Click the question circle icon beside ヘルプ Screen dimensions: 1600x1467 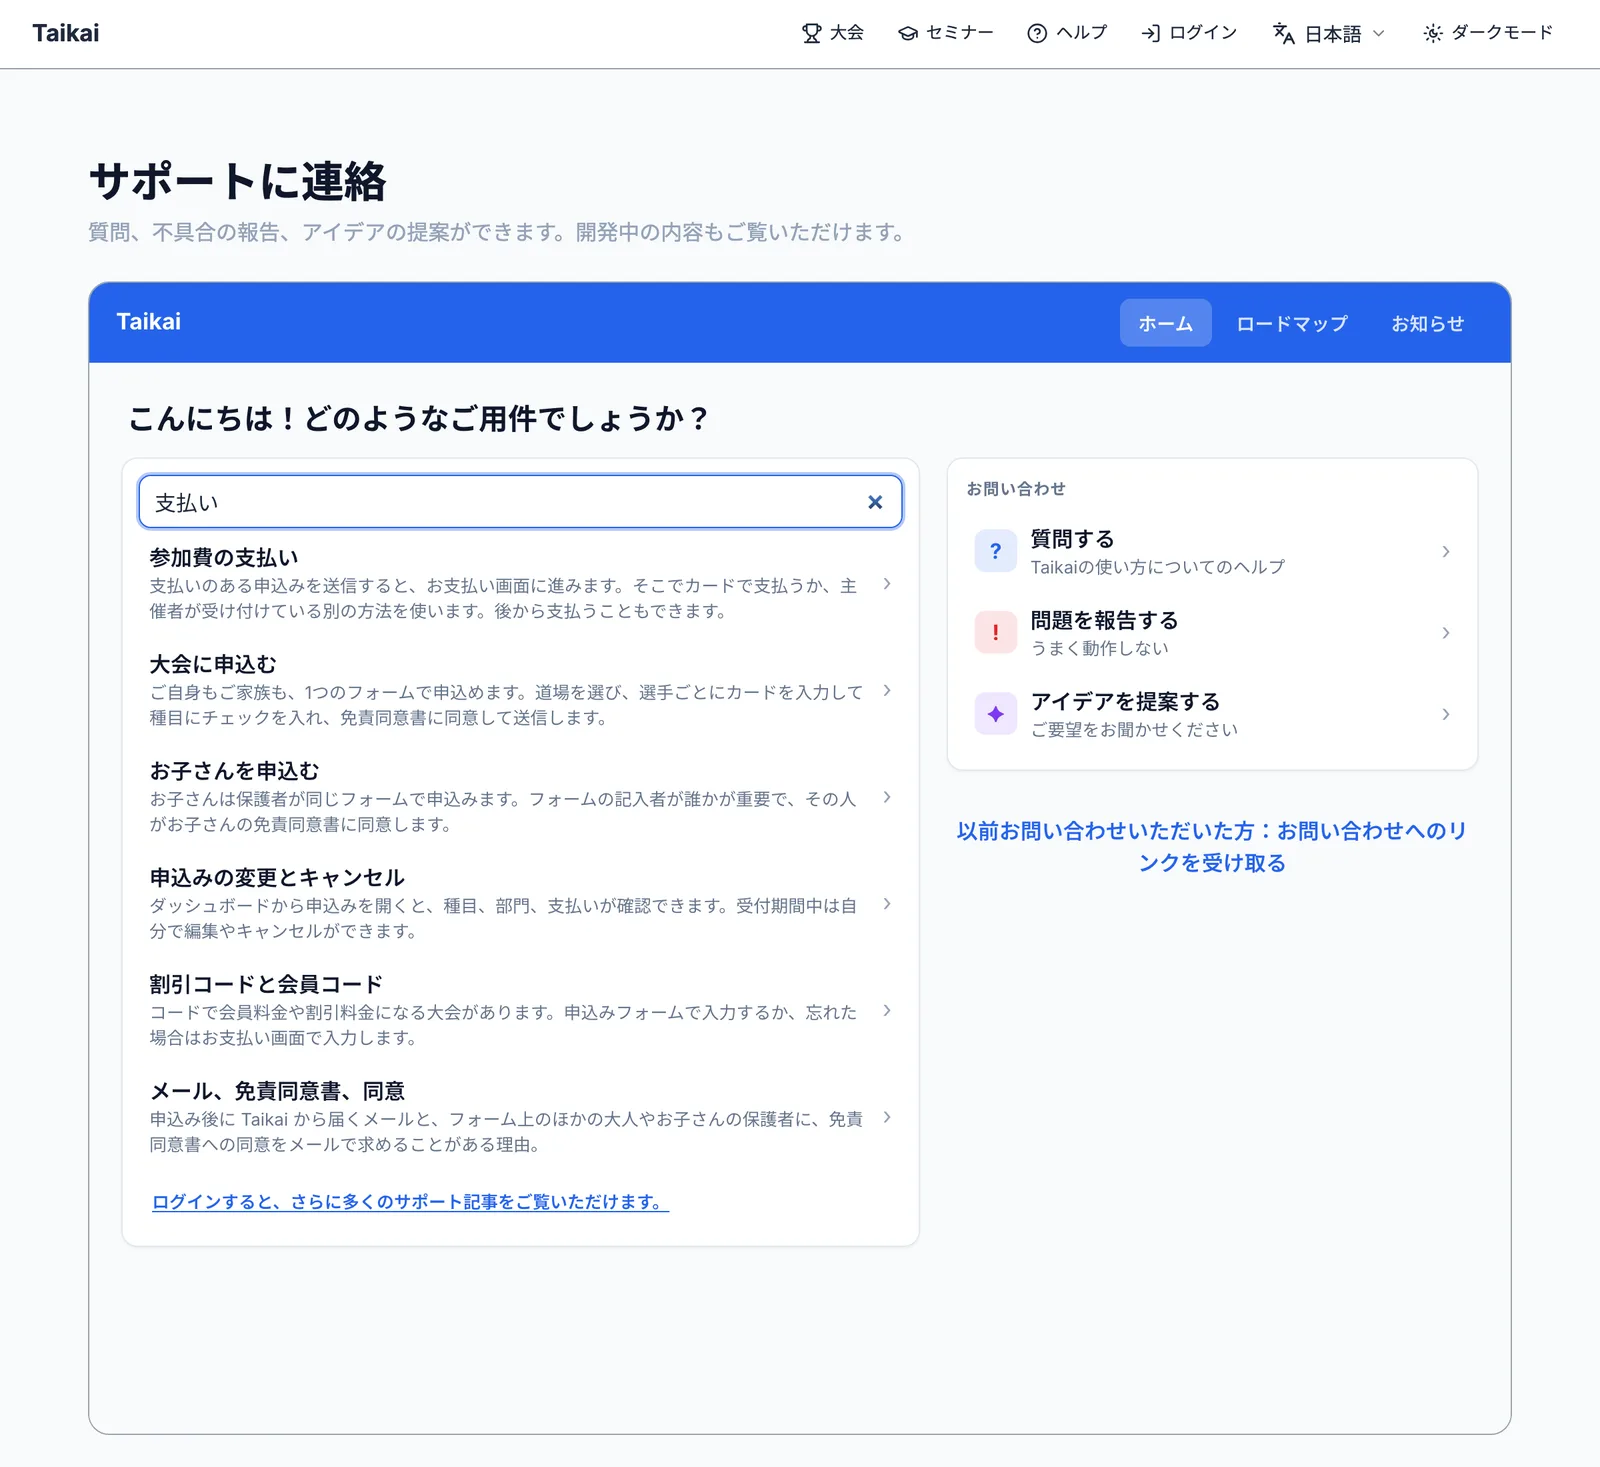coord(1037,33)
